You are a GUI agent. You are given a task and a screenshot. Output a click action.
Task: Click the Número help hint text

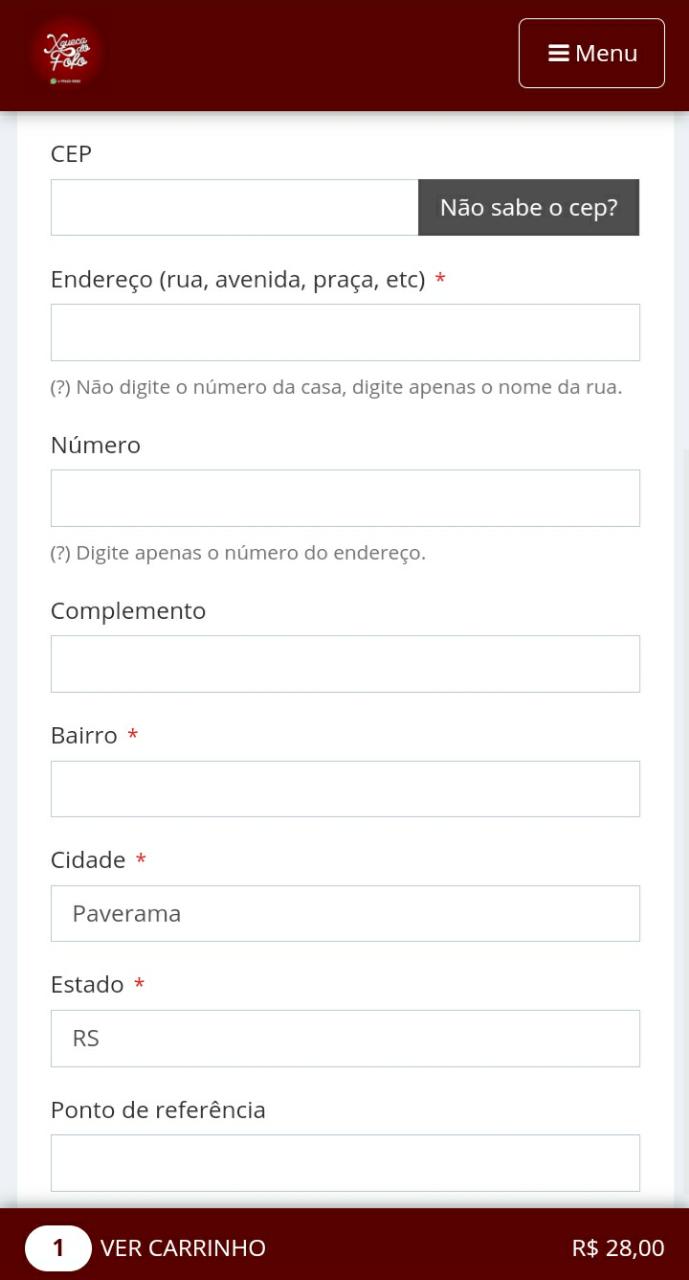click(x=238, y=553)
